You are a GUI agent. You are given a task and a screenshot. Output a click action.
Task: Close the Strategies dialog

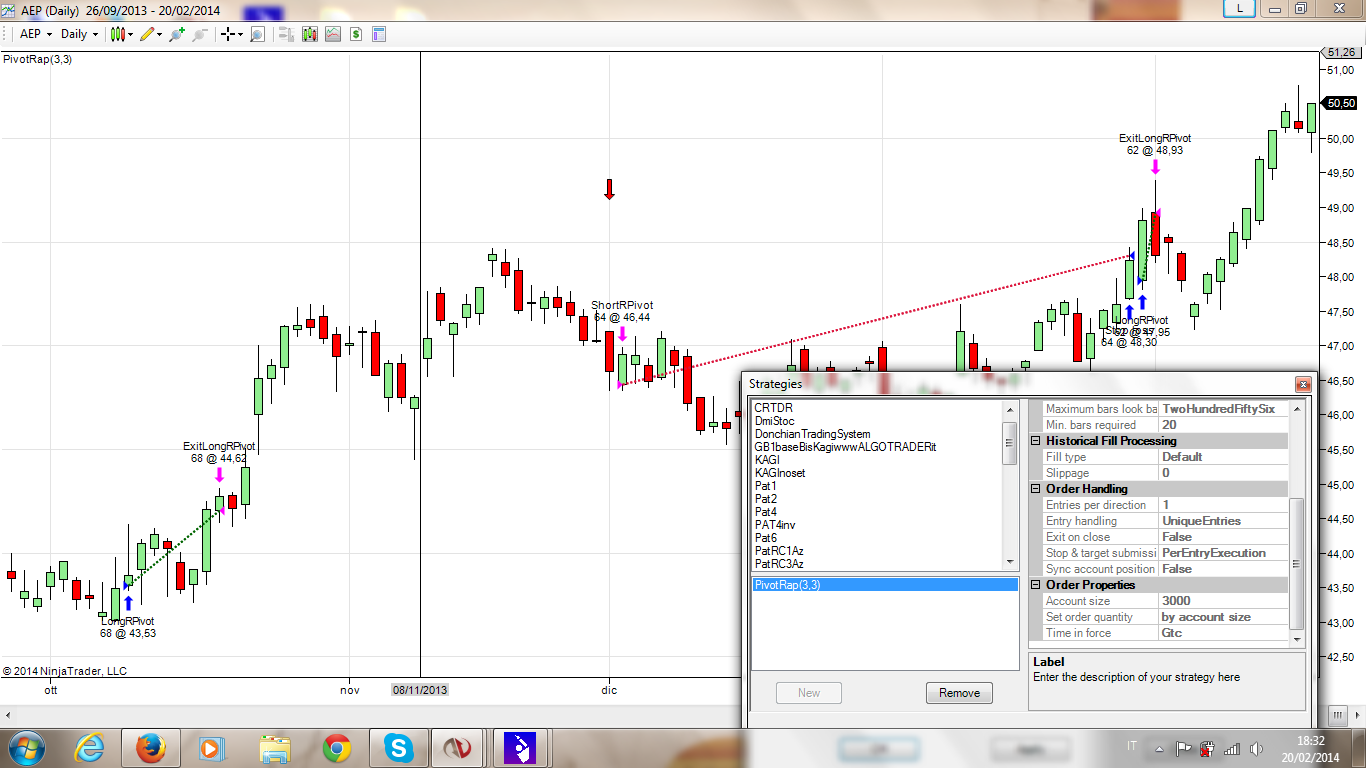(x=1302, y=384)
